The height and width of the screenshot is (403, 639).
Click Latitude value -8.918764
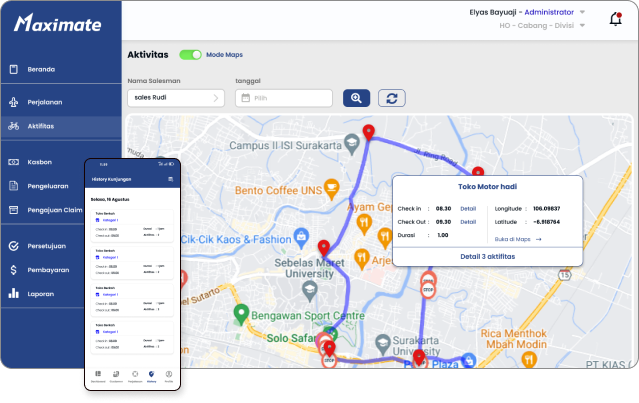tap(546, 222)
